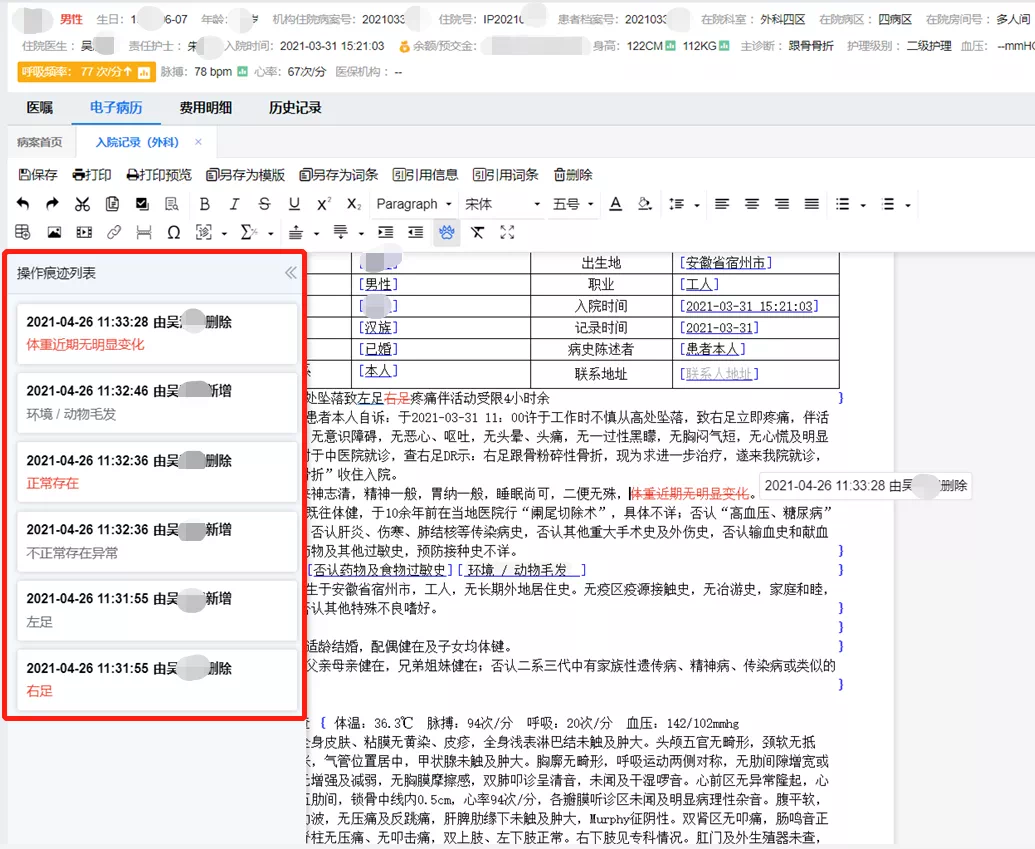Image resolution: width=1035 pixels, height=849 pixels.
Task: Open the text color picker
Action: coord(616,204)
